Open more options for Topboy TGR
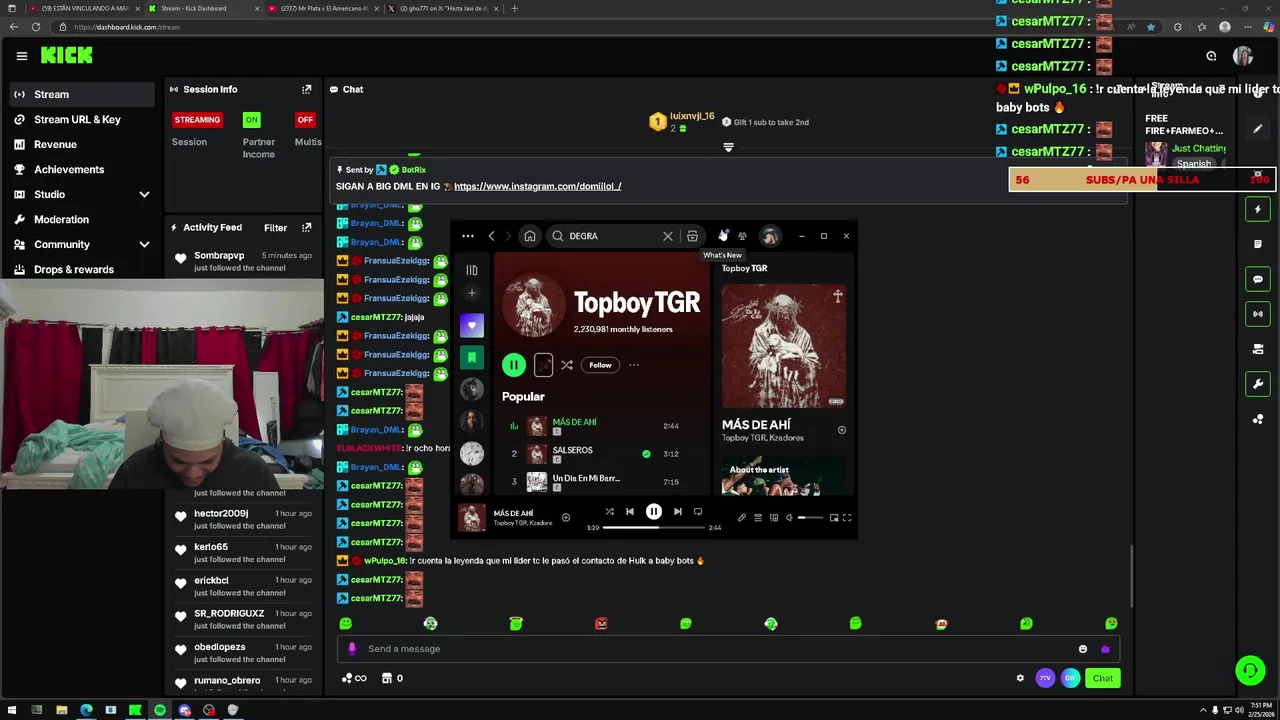Screen dimensions: 1280x720 coord(633,365)
